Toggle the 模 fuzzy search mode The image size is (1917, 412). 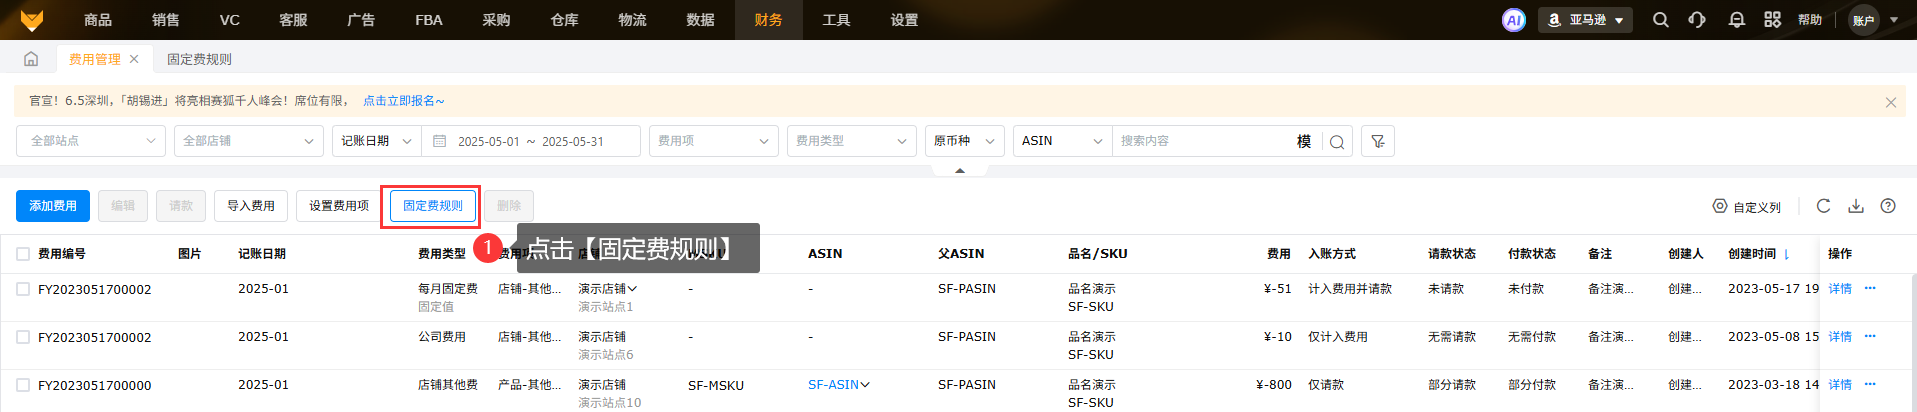click(1304, 141)
